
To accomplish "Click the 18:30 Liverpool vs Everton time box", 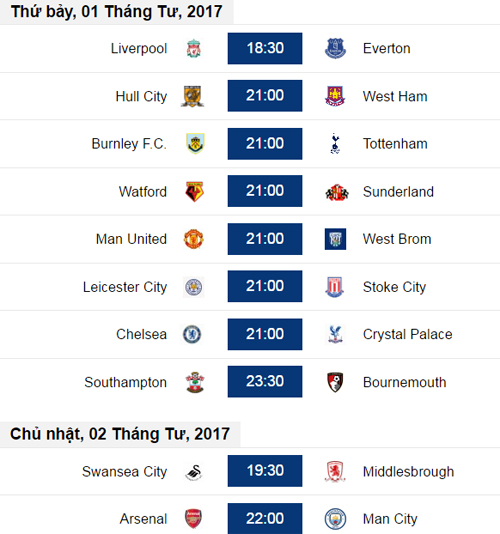I will click(x=265, y=48).
